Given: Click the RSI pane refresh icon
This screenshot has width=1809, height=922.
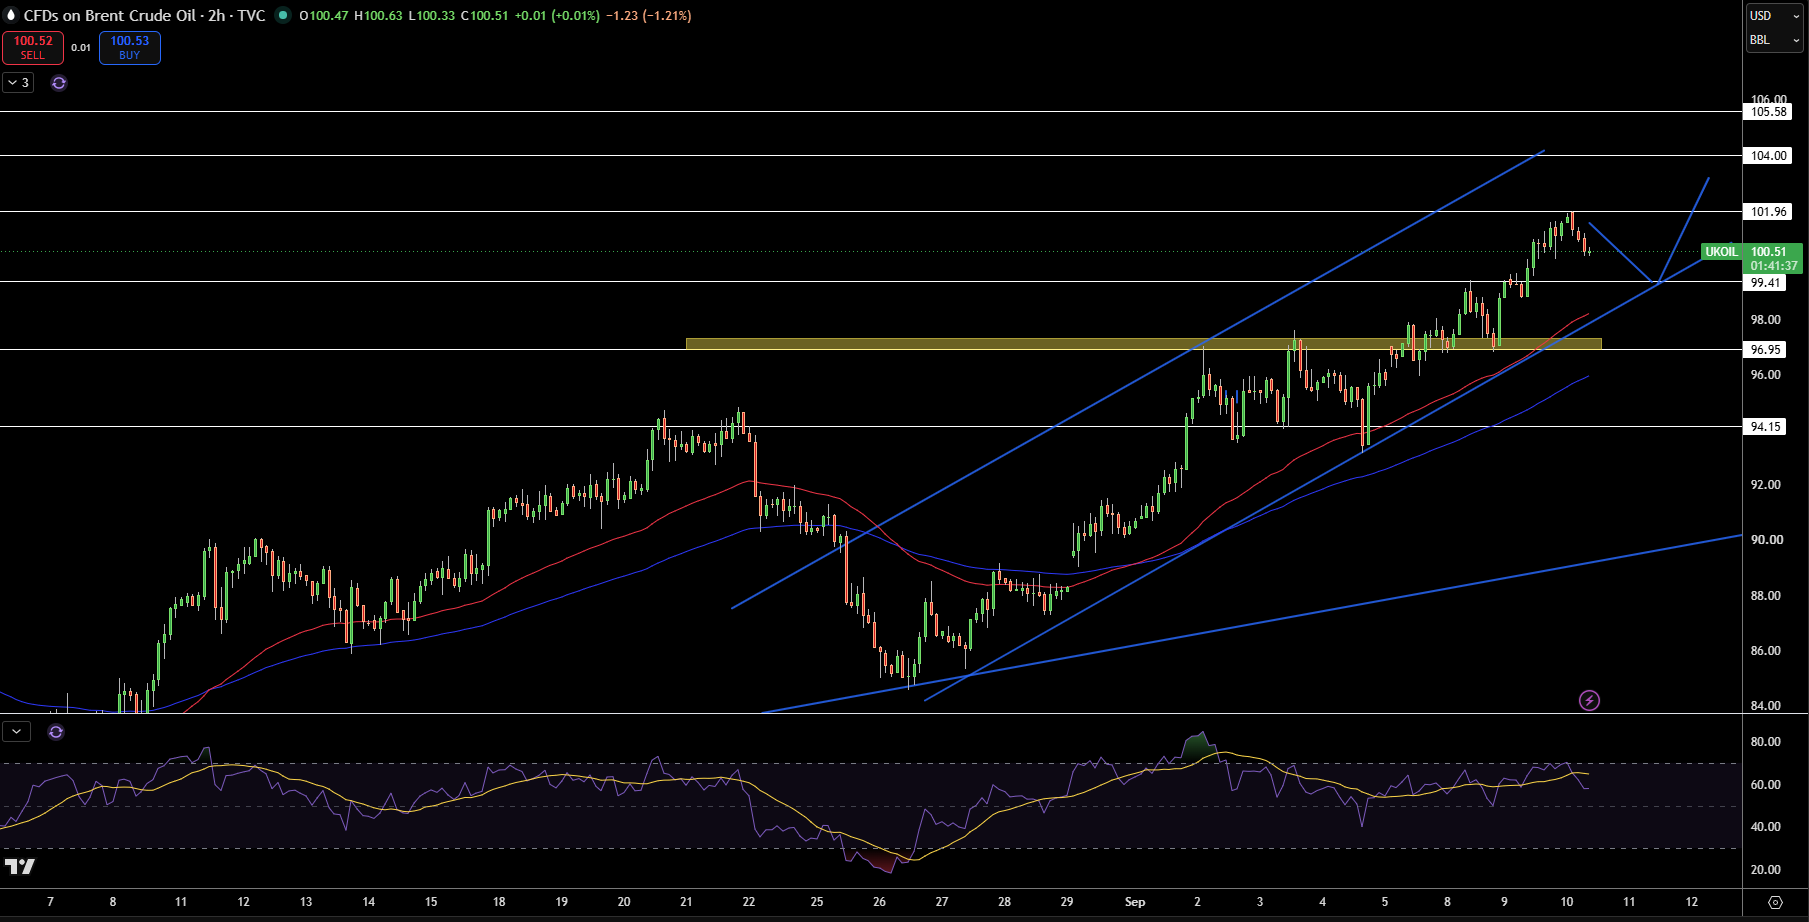Looking at the screenshot, I should coord(56,732).
